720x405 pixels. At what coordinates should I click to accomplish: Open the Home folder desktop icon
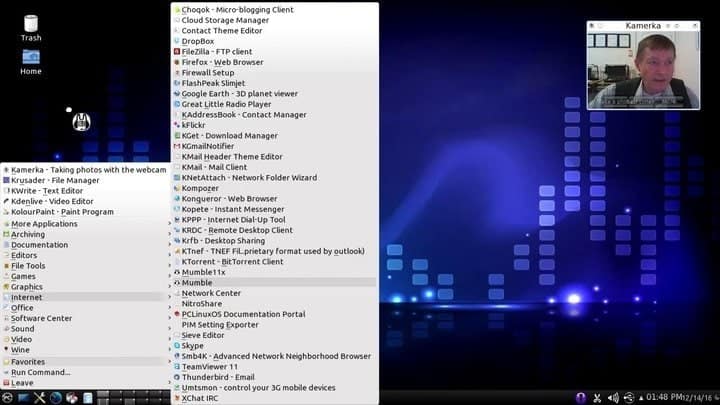tap(31, 62)
